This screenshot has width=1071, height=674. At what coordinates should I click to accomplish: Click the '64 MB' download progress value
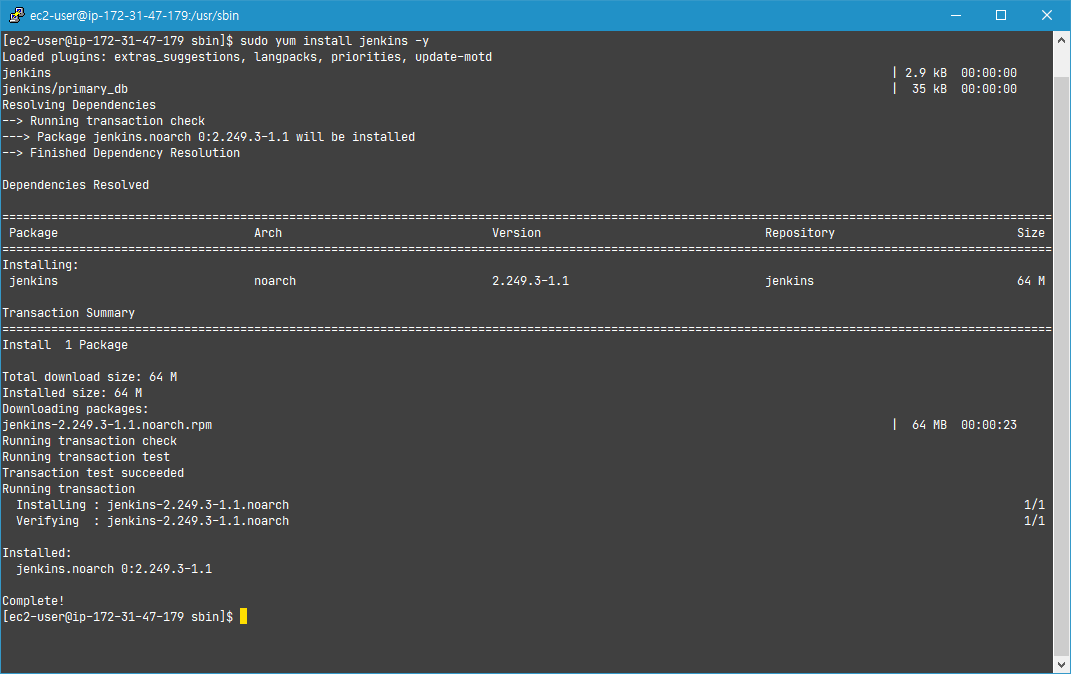tap(930, 425)
